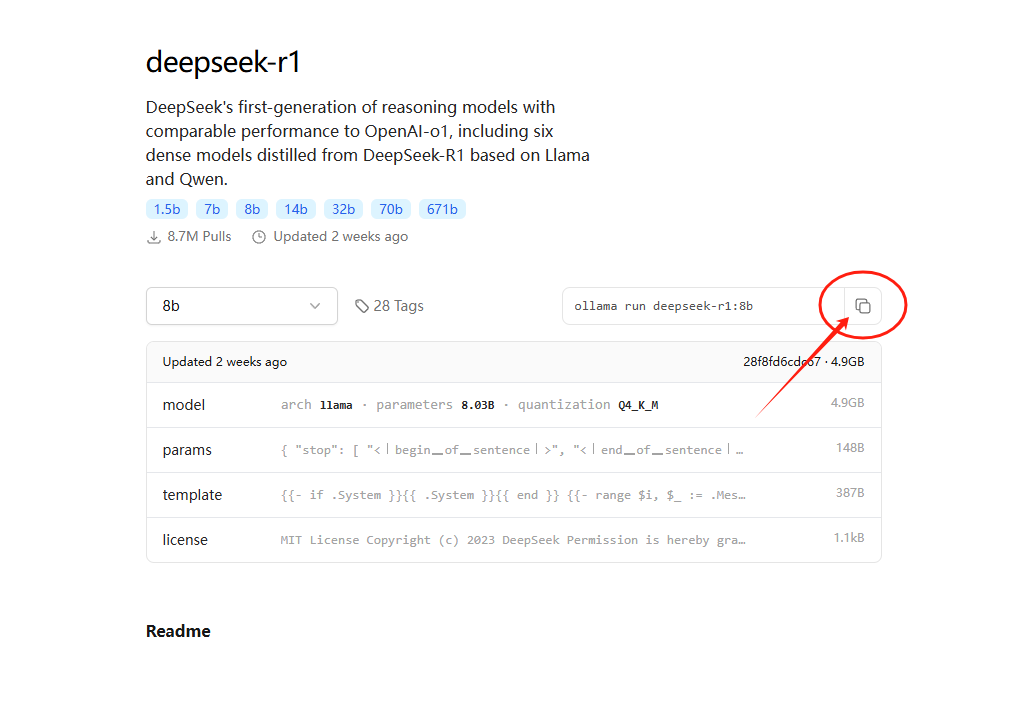Open the model file row
The height and width of the screenshot is (706, 1009).
click(514, 405)
